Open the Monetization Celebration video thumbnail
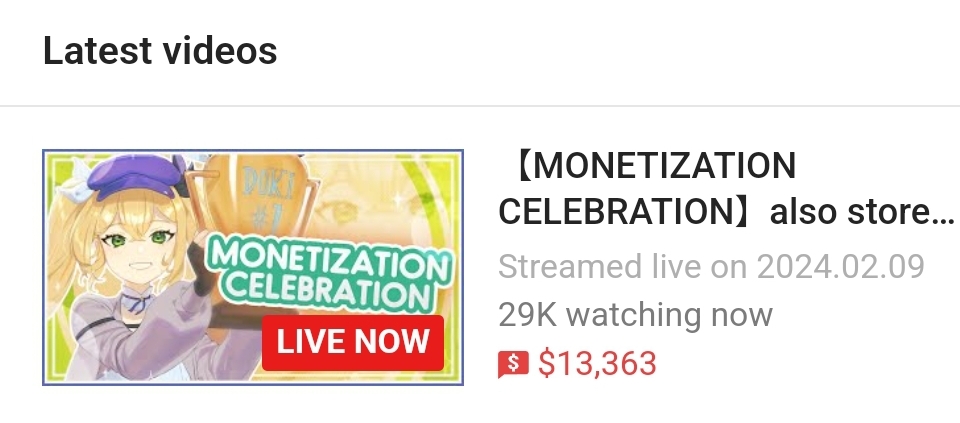Viewport: 960px width, 423px height. pyautogui.click(x=253, y=268)
